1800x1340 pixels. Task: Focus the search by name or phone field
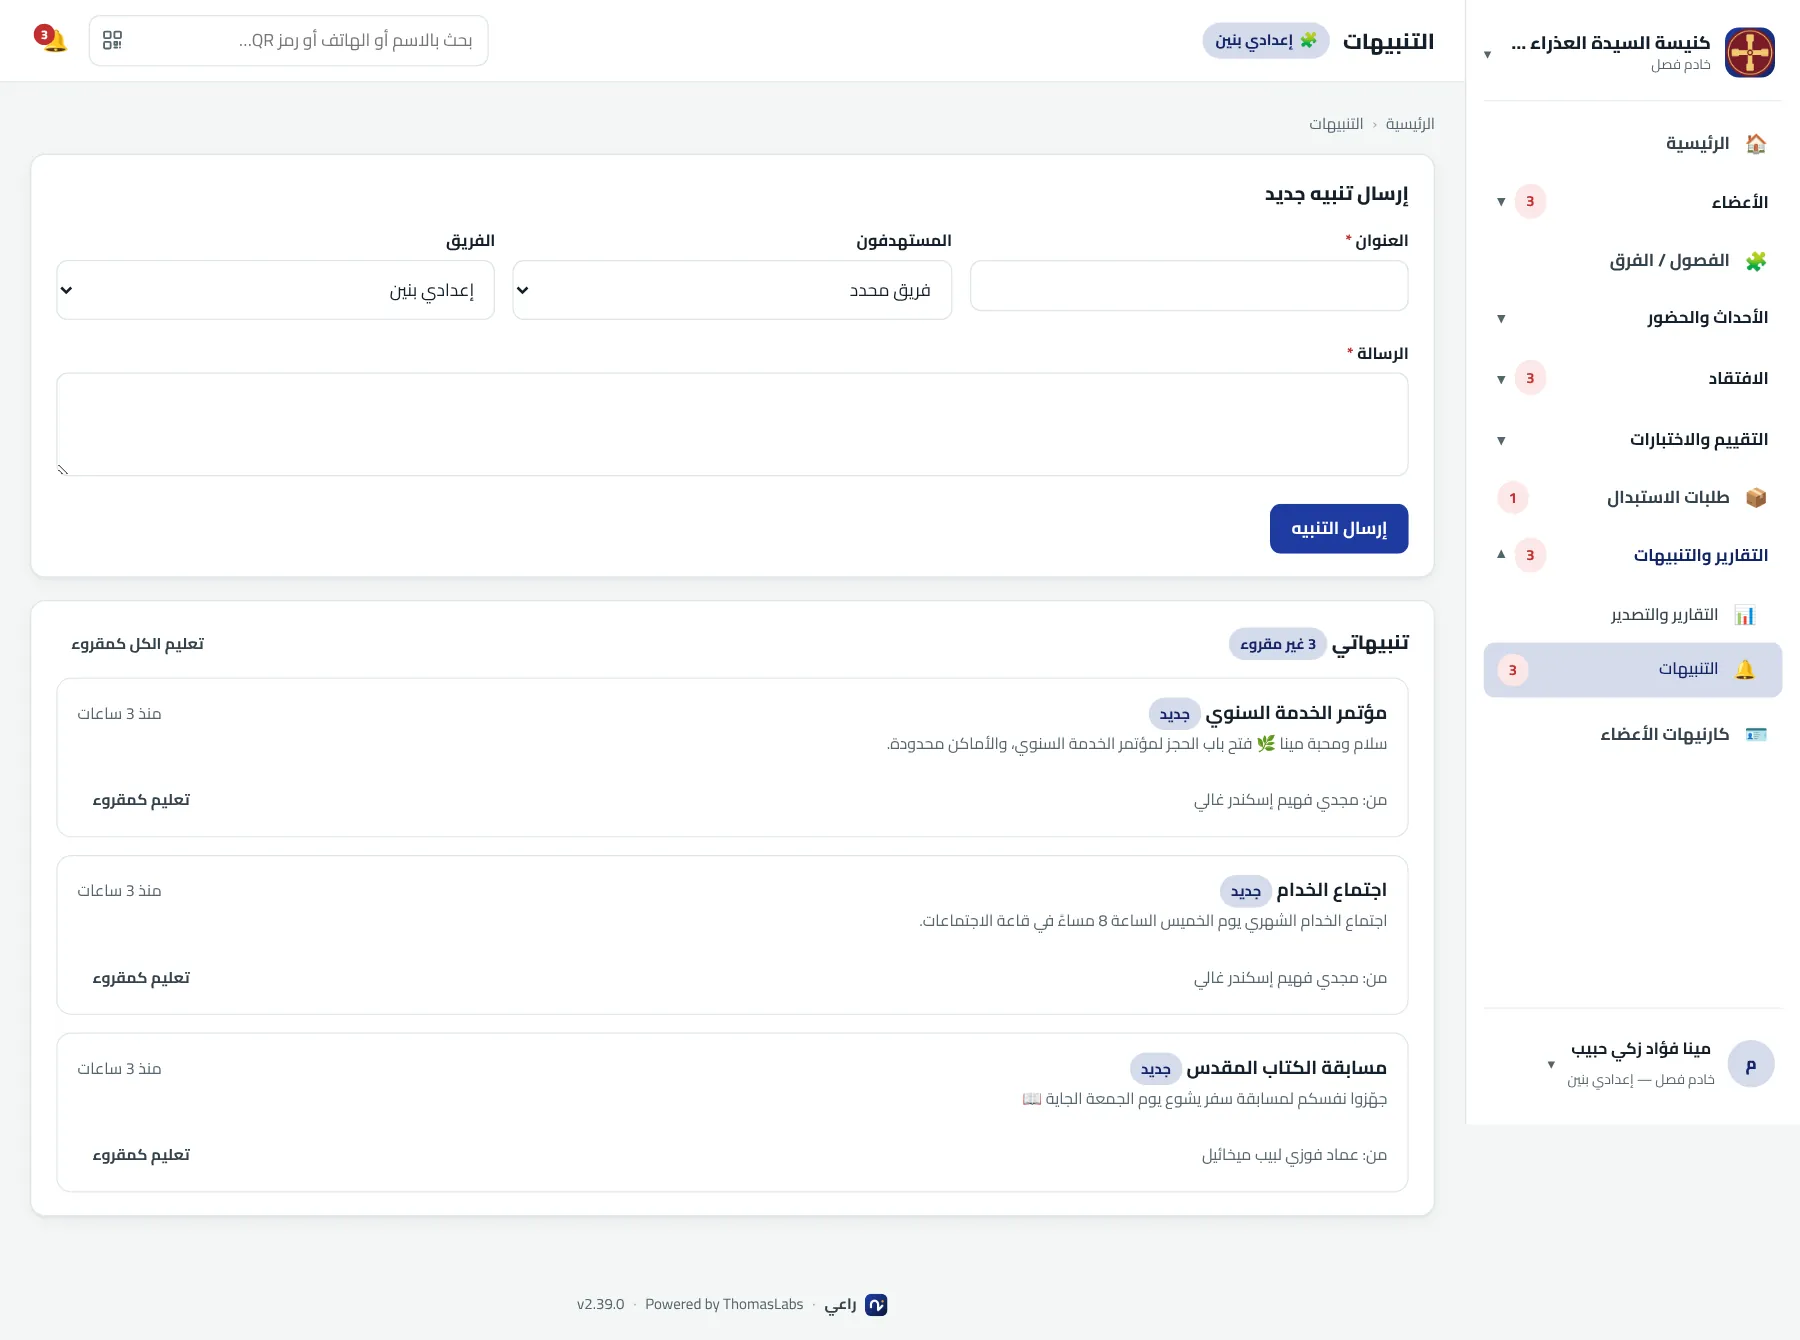289,40
